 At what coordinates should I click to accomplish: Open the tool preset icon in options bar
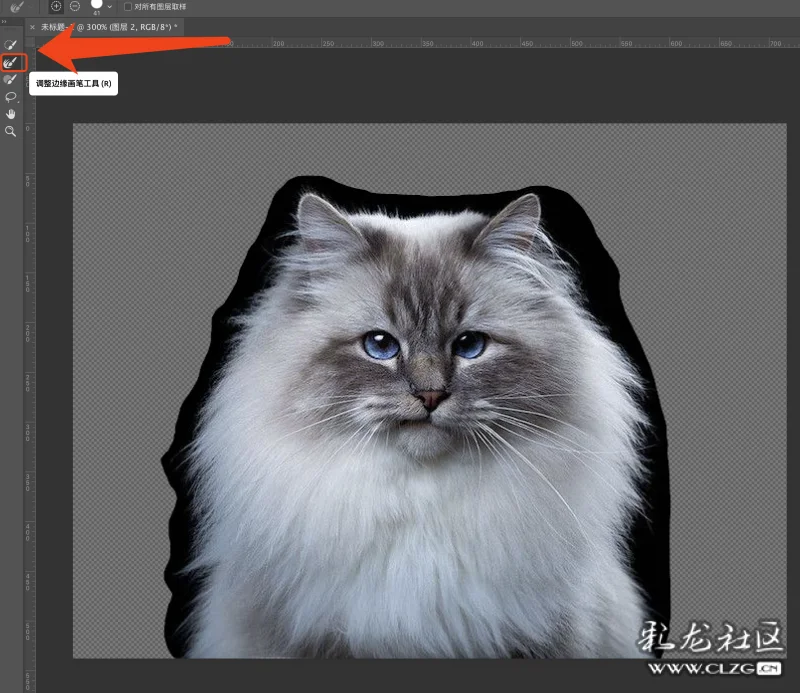click(17, 7)
